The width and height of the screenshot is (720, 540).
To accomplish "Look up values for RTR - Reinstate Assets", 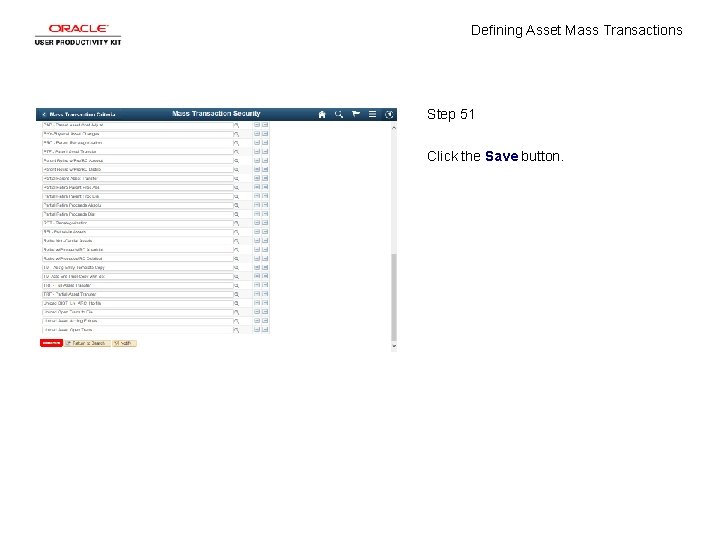I will point(236,232).
